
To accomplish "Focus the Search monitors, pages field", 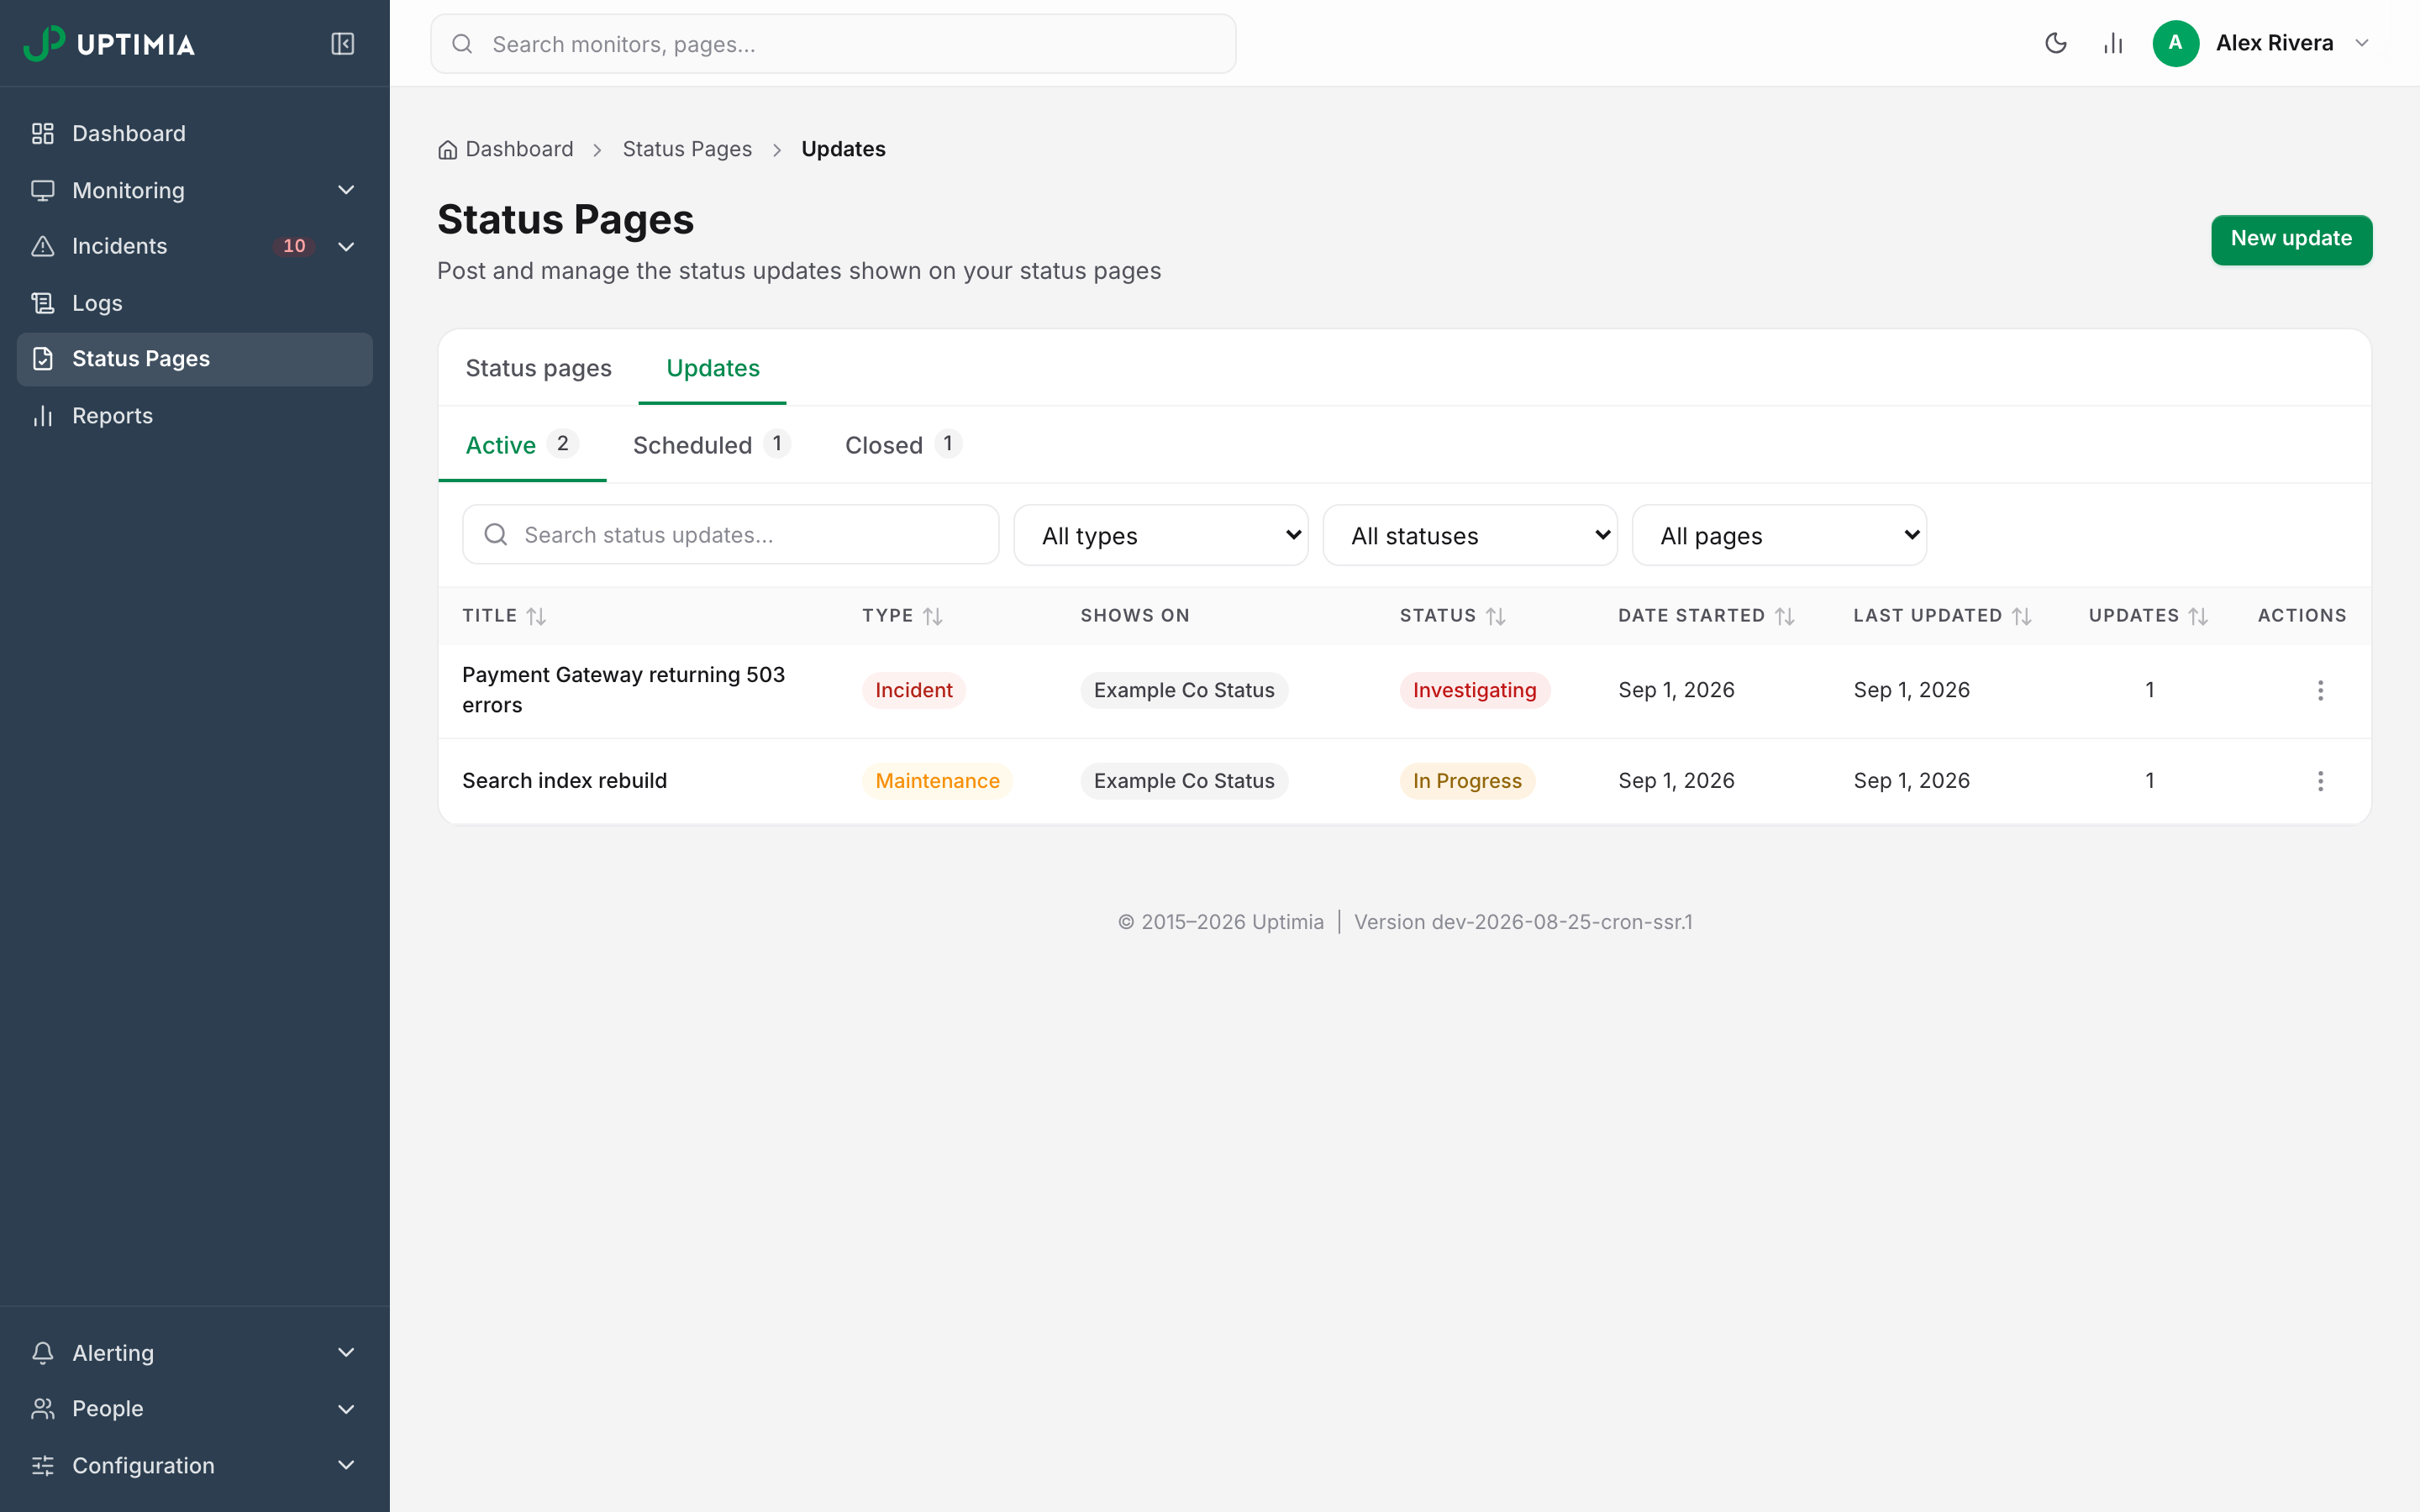I will tap(833, 44).
